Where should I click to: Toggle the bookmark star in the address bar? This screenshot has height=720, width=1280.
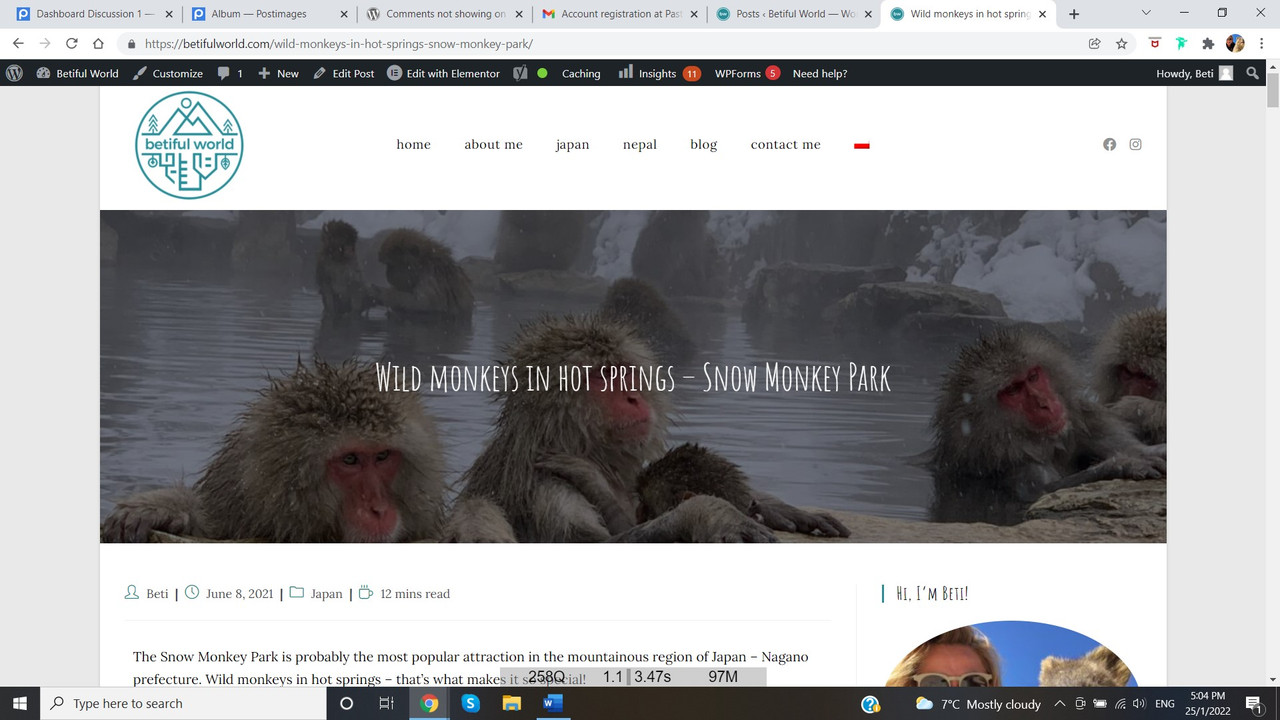[x=1121, y=43]
